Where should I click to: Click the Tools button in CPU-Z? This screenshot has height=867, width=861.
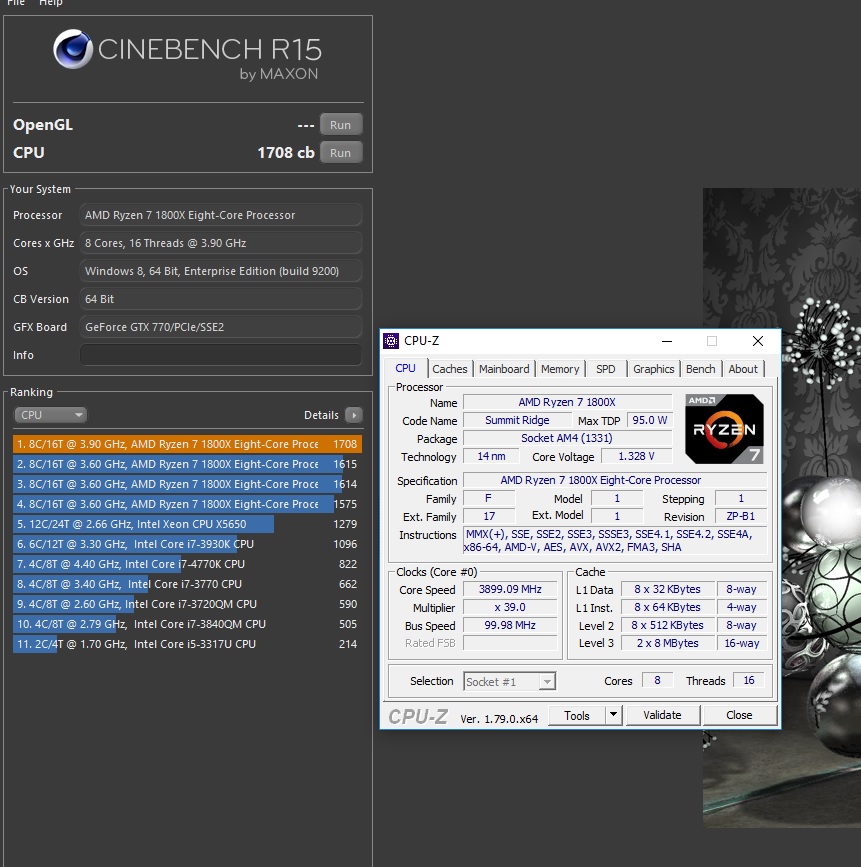coord(577,715)
